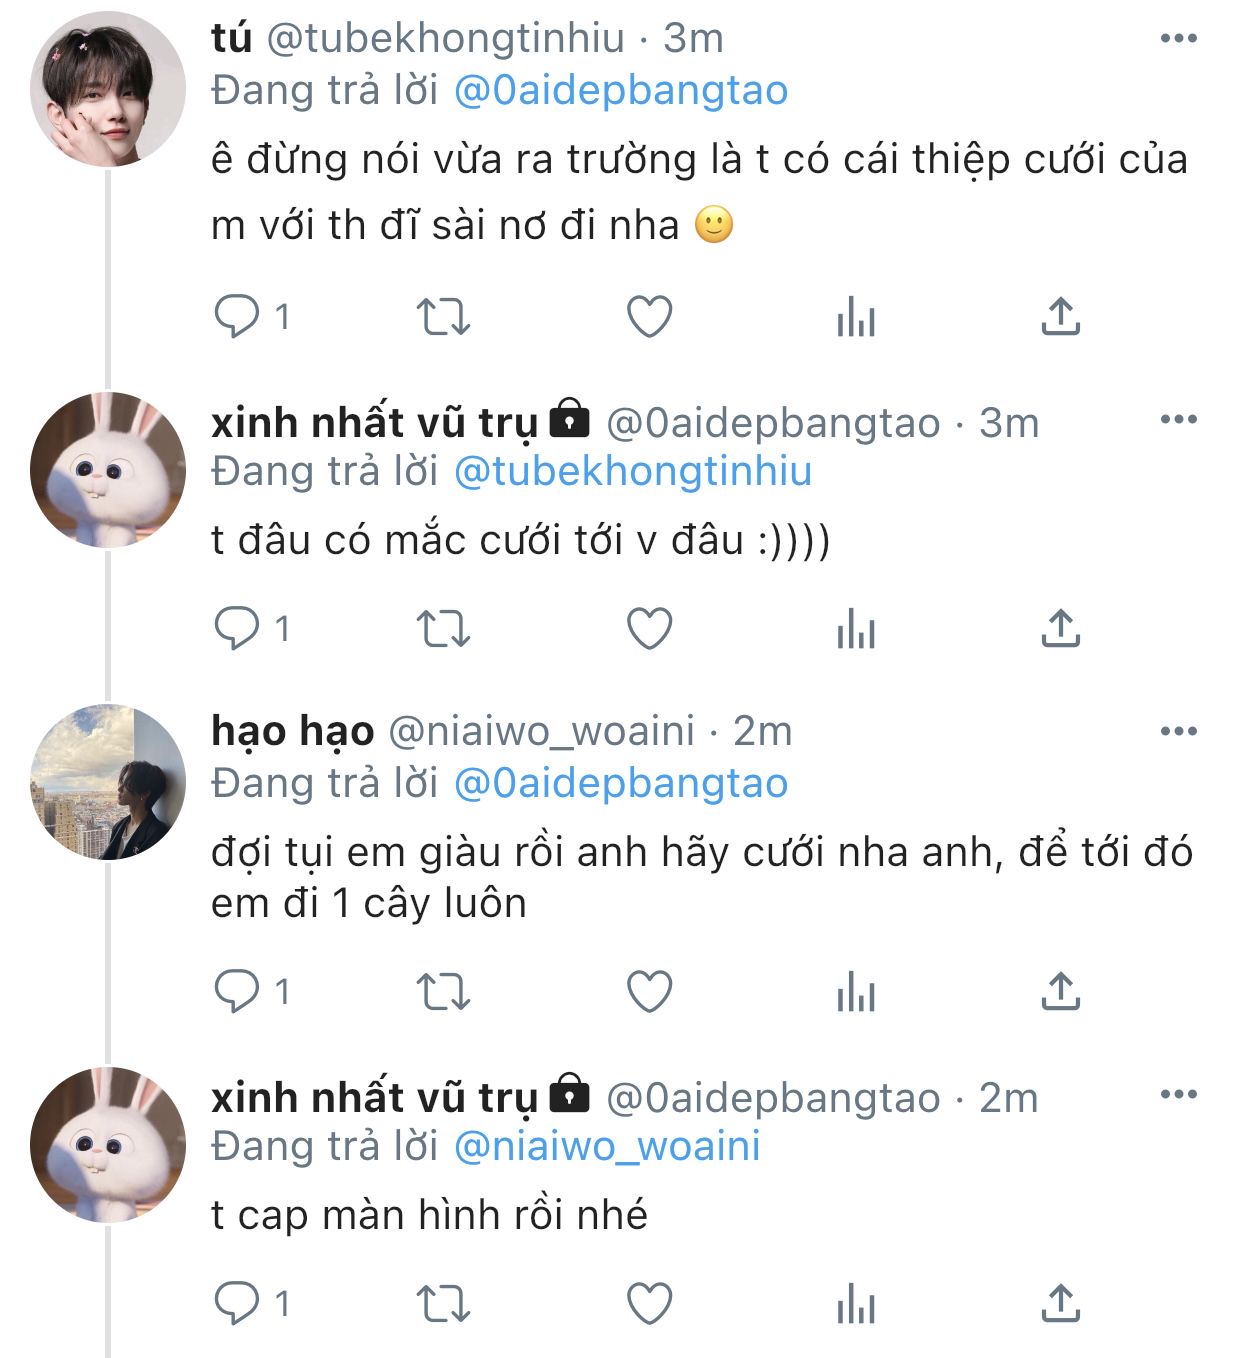This screenshot has width=1242, height=1358.
Task: Share the "t cap màn hình rồi nhé" tweet
Action: click(x=1060, y=1303)
